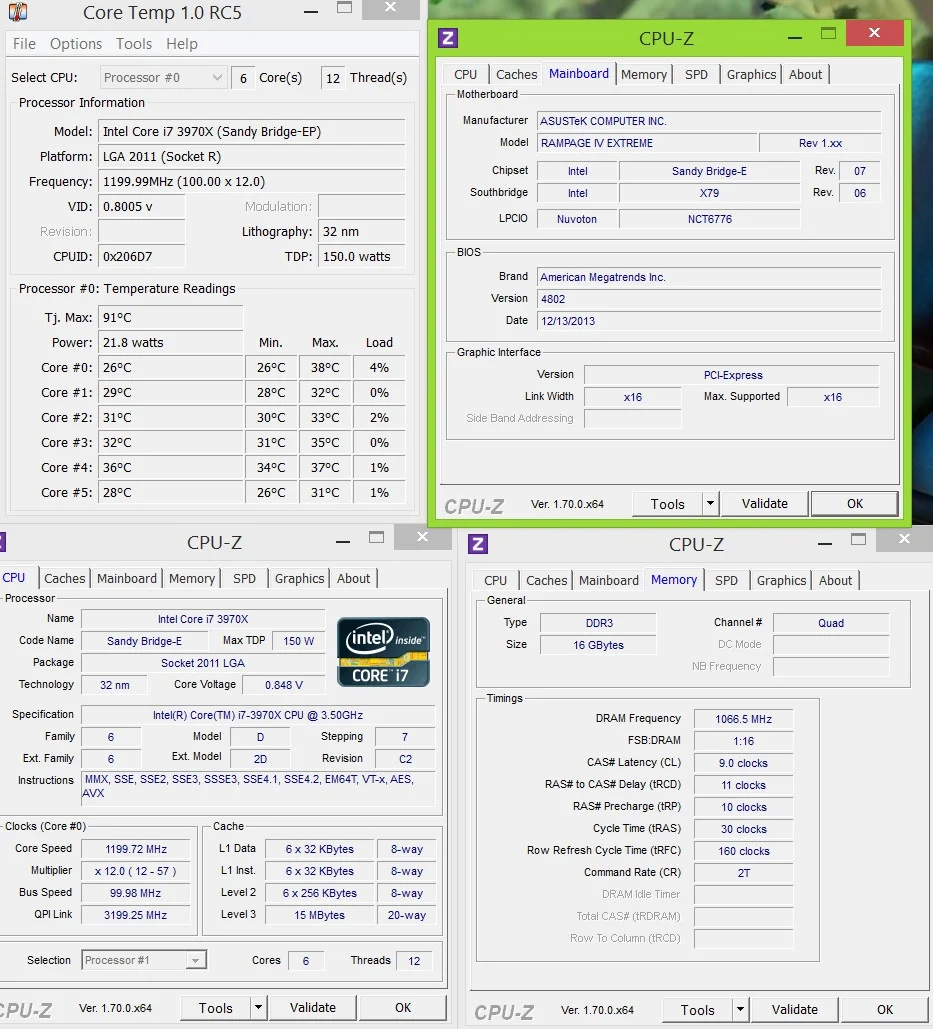Switch to Caches tab in CPU-Z processor window

tap(64, 579)
